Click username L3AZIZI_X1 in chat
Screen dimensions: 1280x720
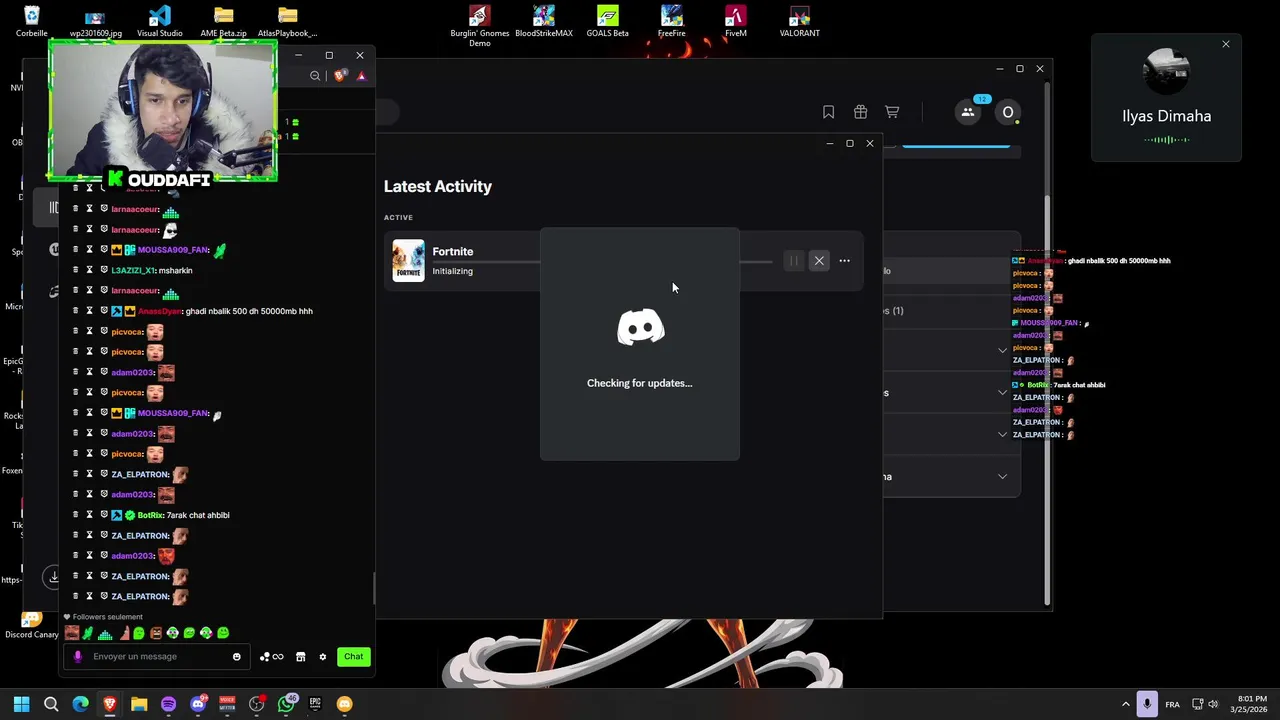click(132, 270)
